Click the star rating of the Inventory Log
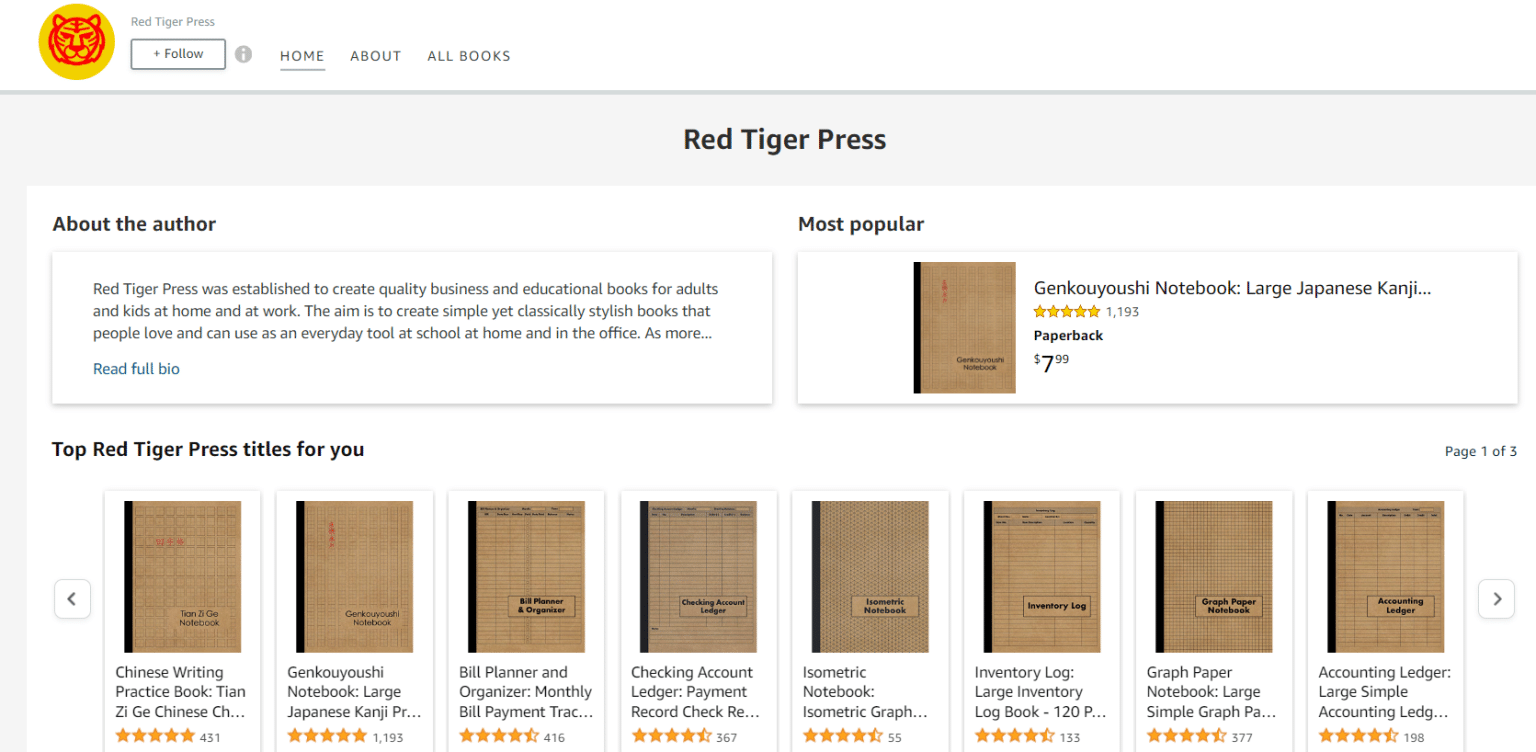Image resolution: width=1536 pixels, height=752 pixels. click(x=1013, y=736)
